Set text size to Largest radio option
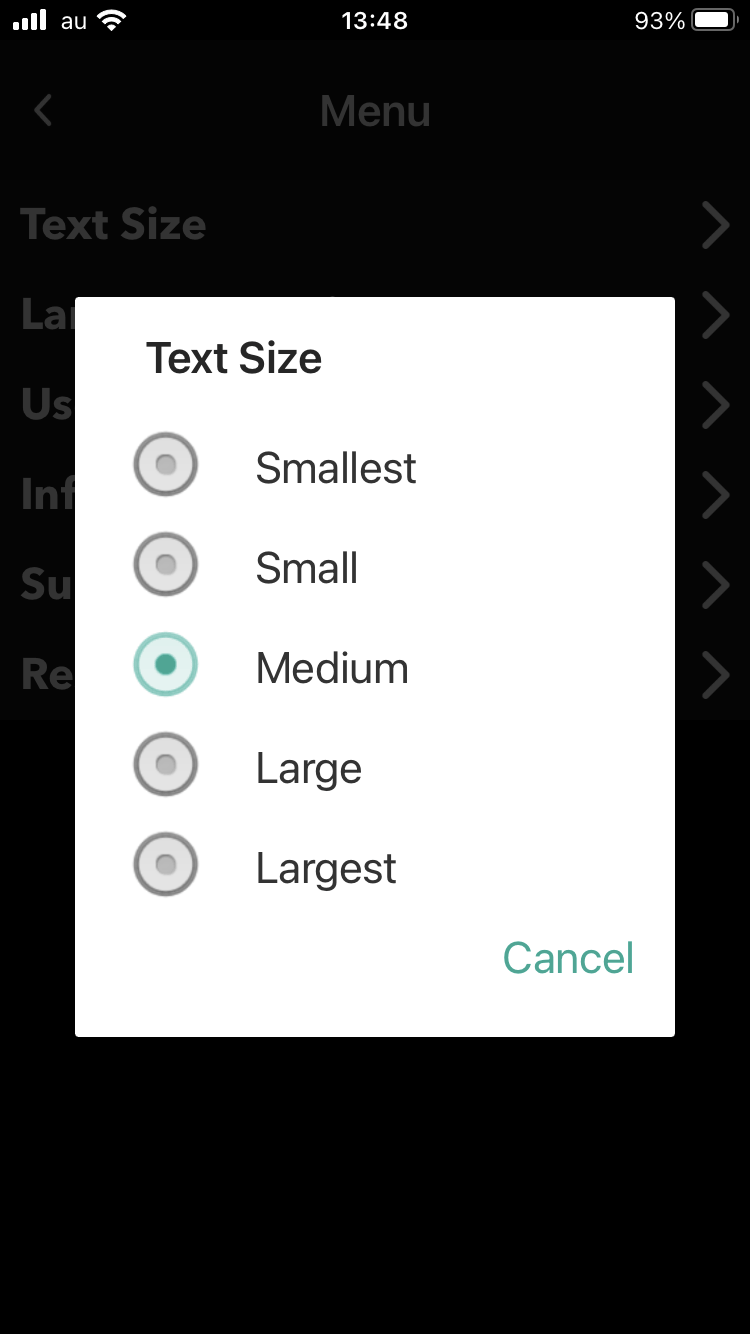This screenshot has width=750, height=1334. [166, 865]
